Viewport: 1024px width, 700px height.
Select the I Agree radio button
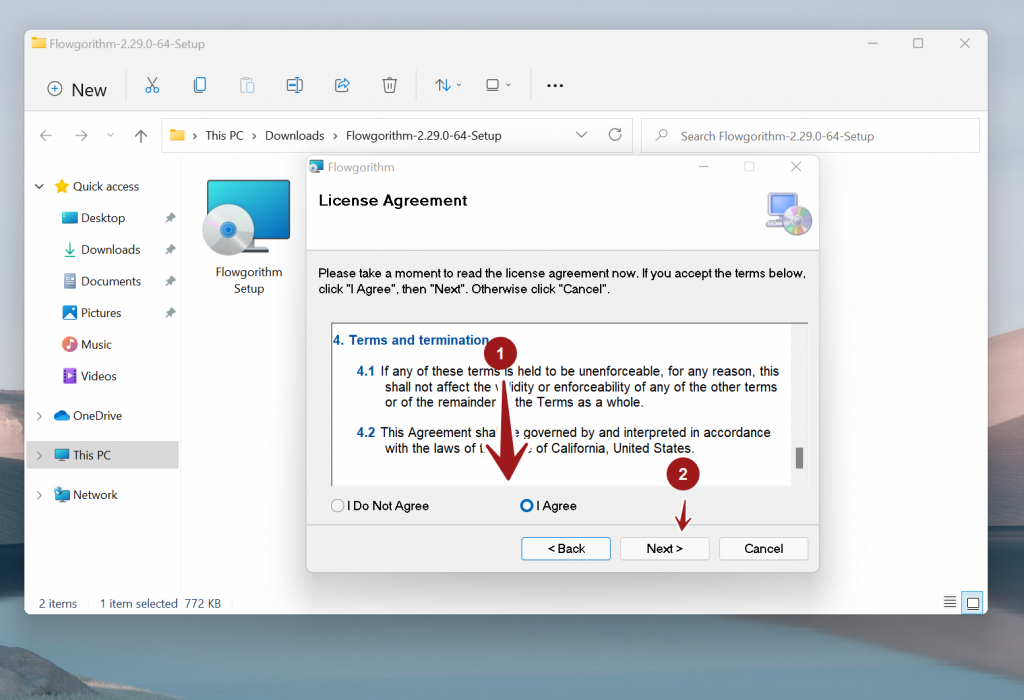527,506
